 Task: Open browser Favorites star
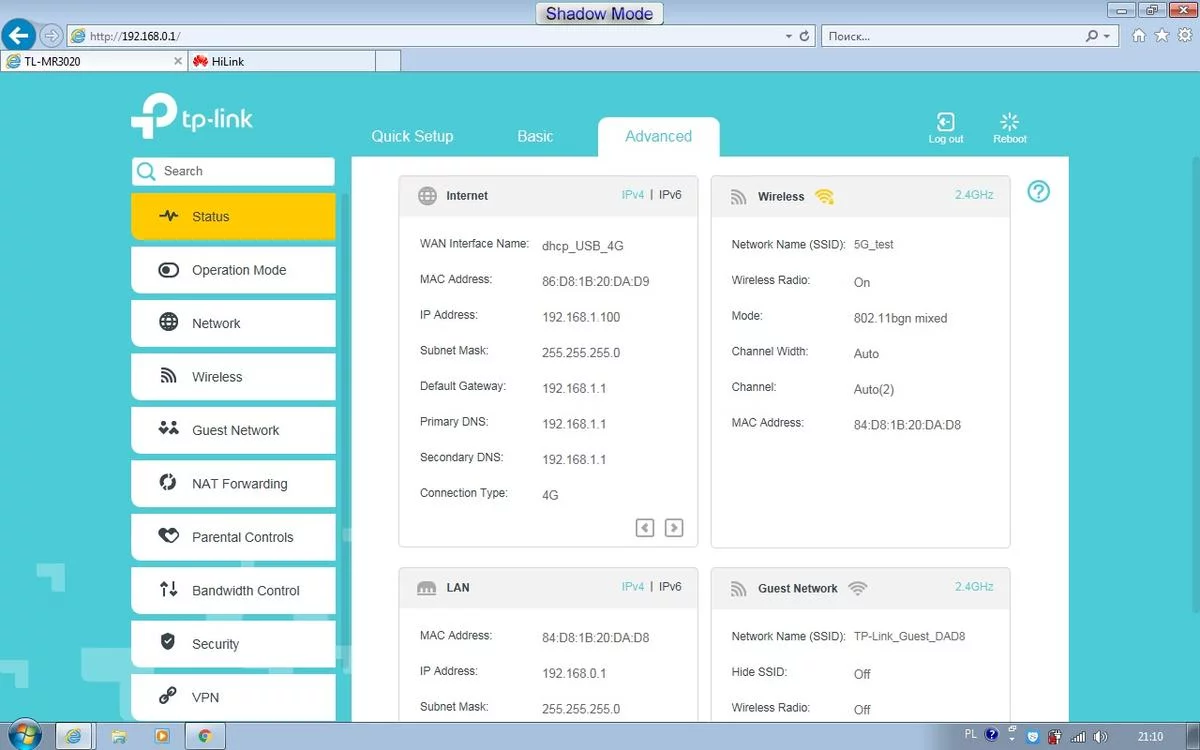coord(1161,35)
